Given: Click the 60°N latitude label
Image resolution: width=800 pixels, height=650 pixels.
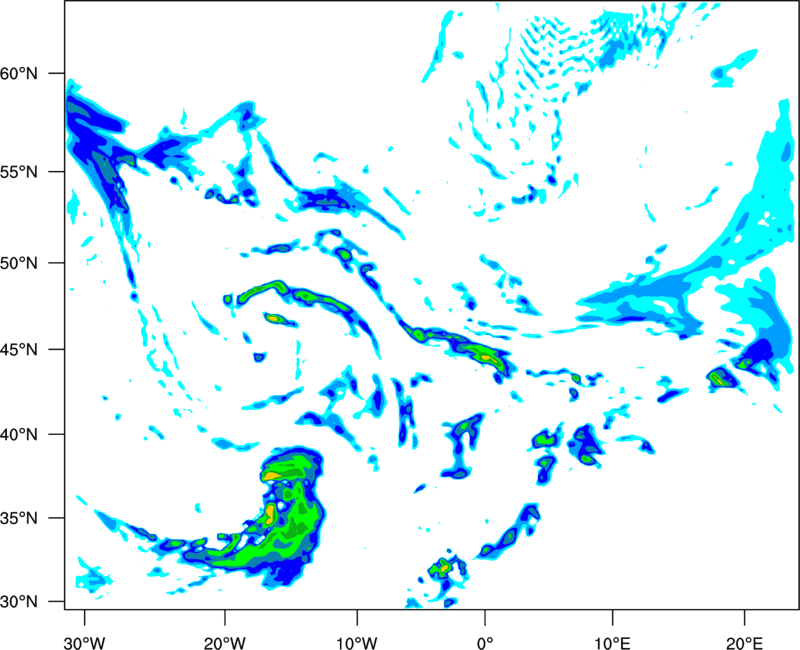Looking at the screenshot, I should pyautogui.click(x=19, y=74).
